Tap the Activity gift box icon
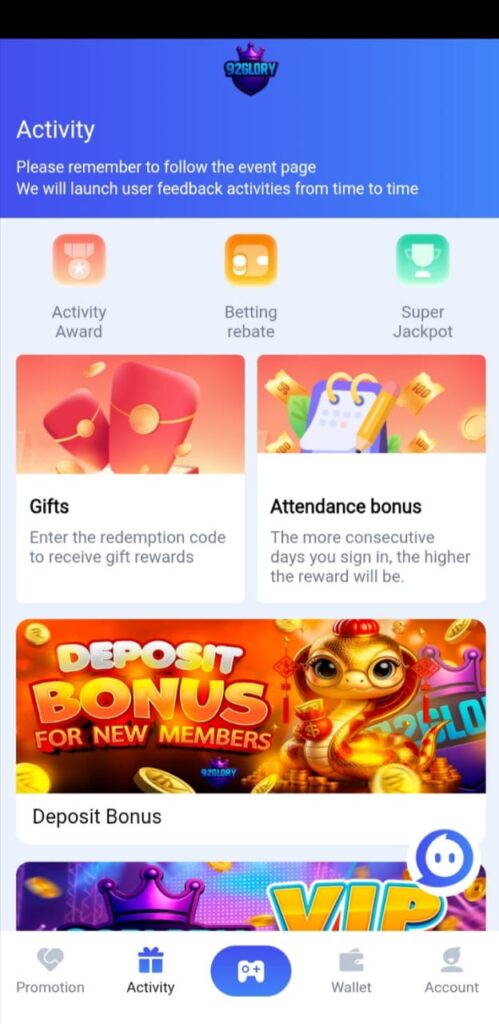 150,960
